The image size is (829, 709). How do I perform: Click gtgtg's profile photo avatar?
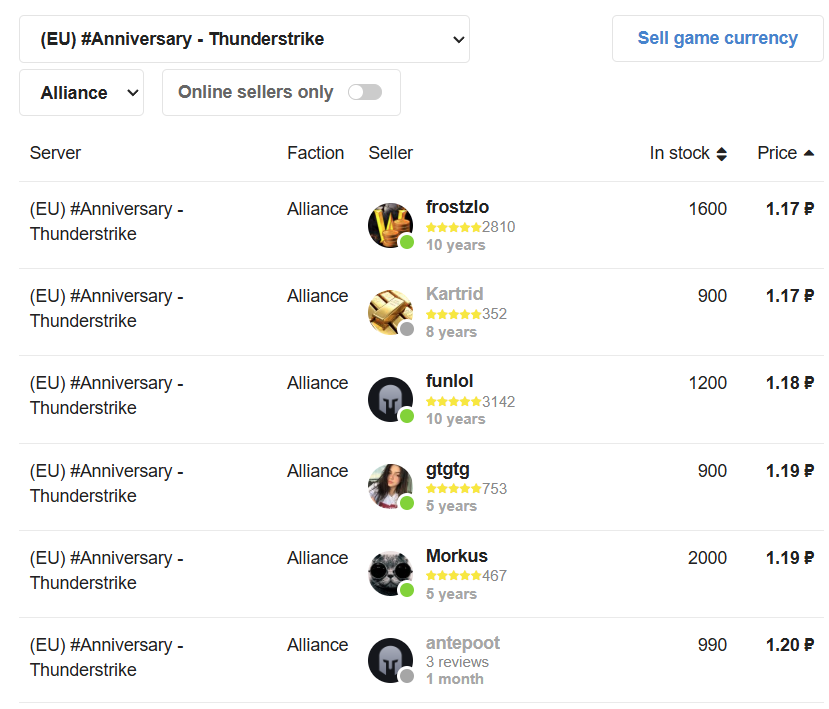point(390,486)
